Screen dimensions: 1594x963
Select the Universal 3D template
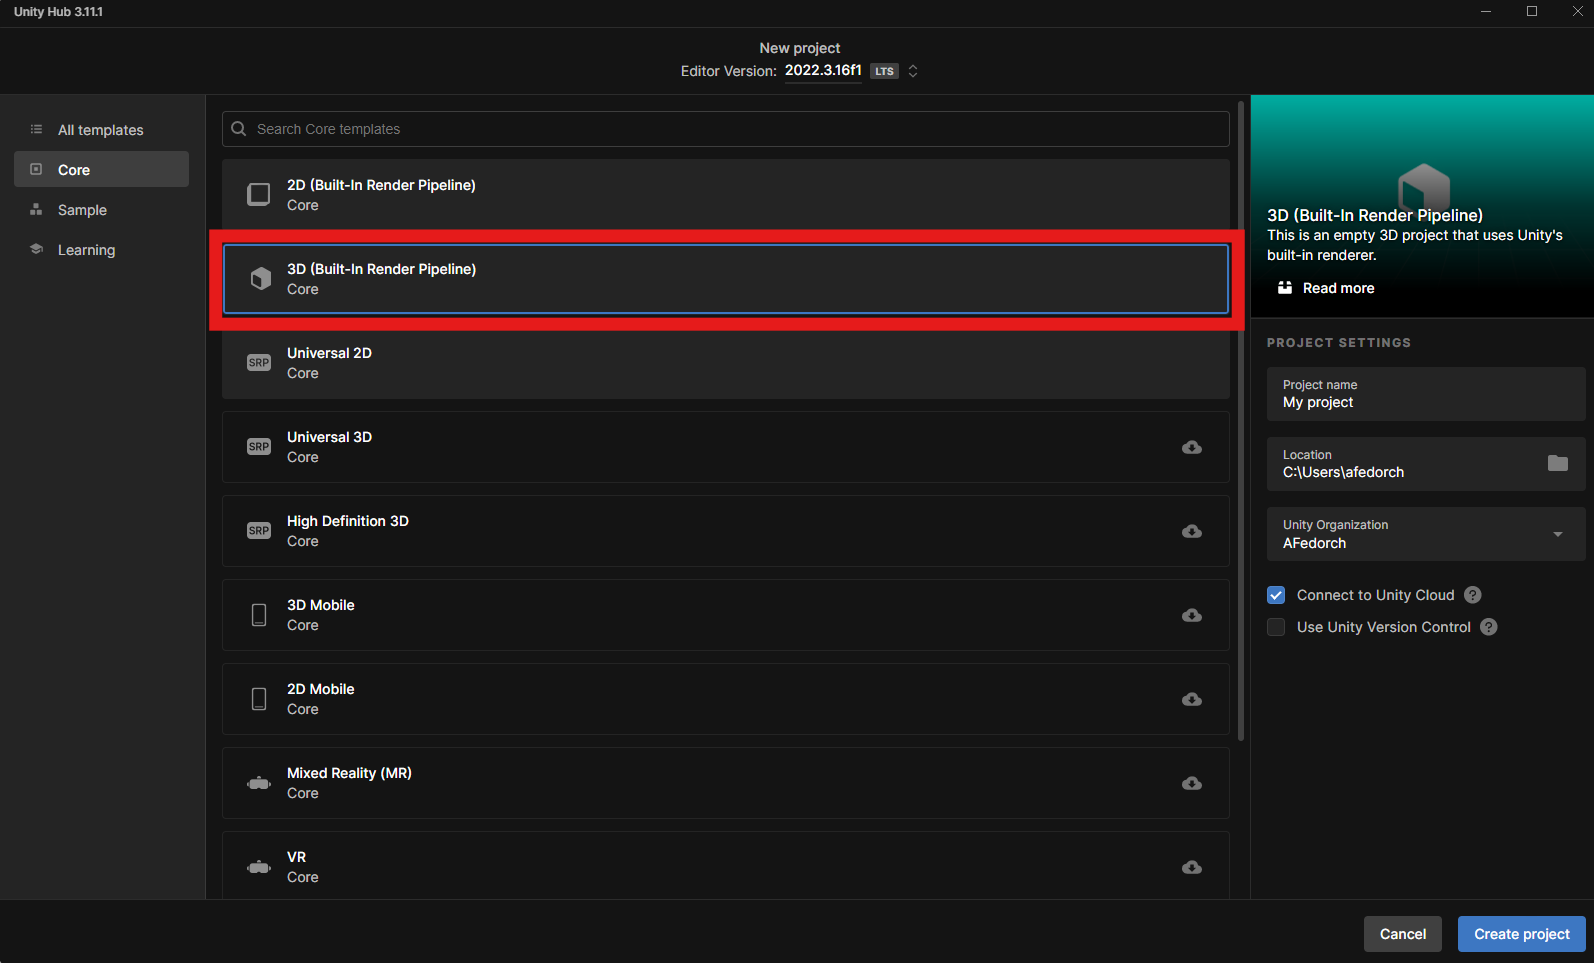pyautogui.click(x=726, y=447)
